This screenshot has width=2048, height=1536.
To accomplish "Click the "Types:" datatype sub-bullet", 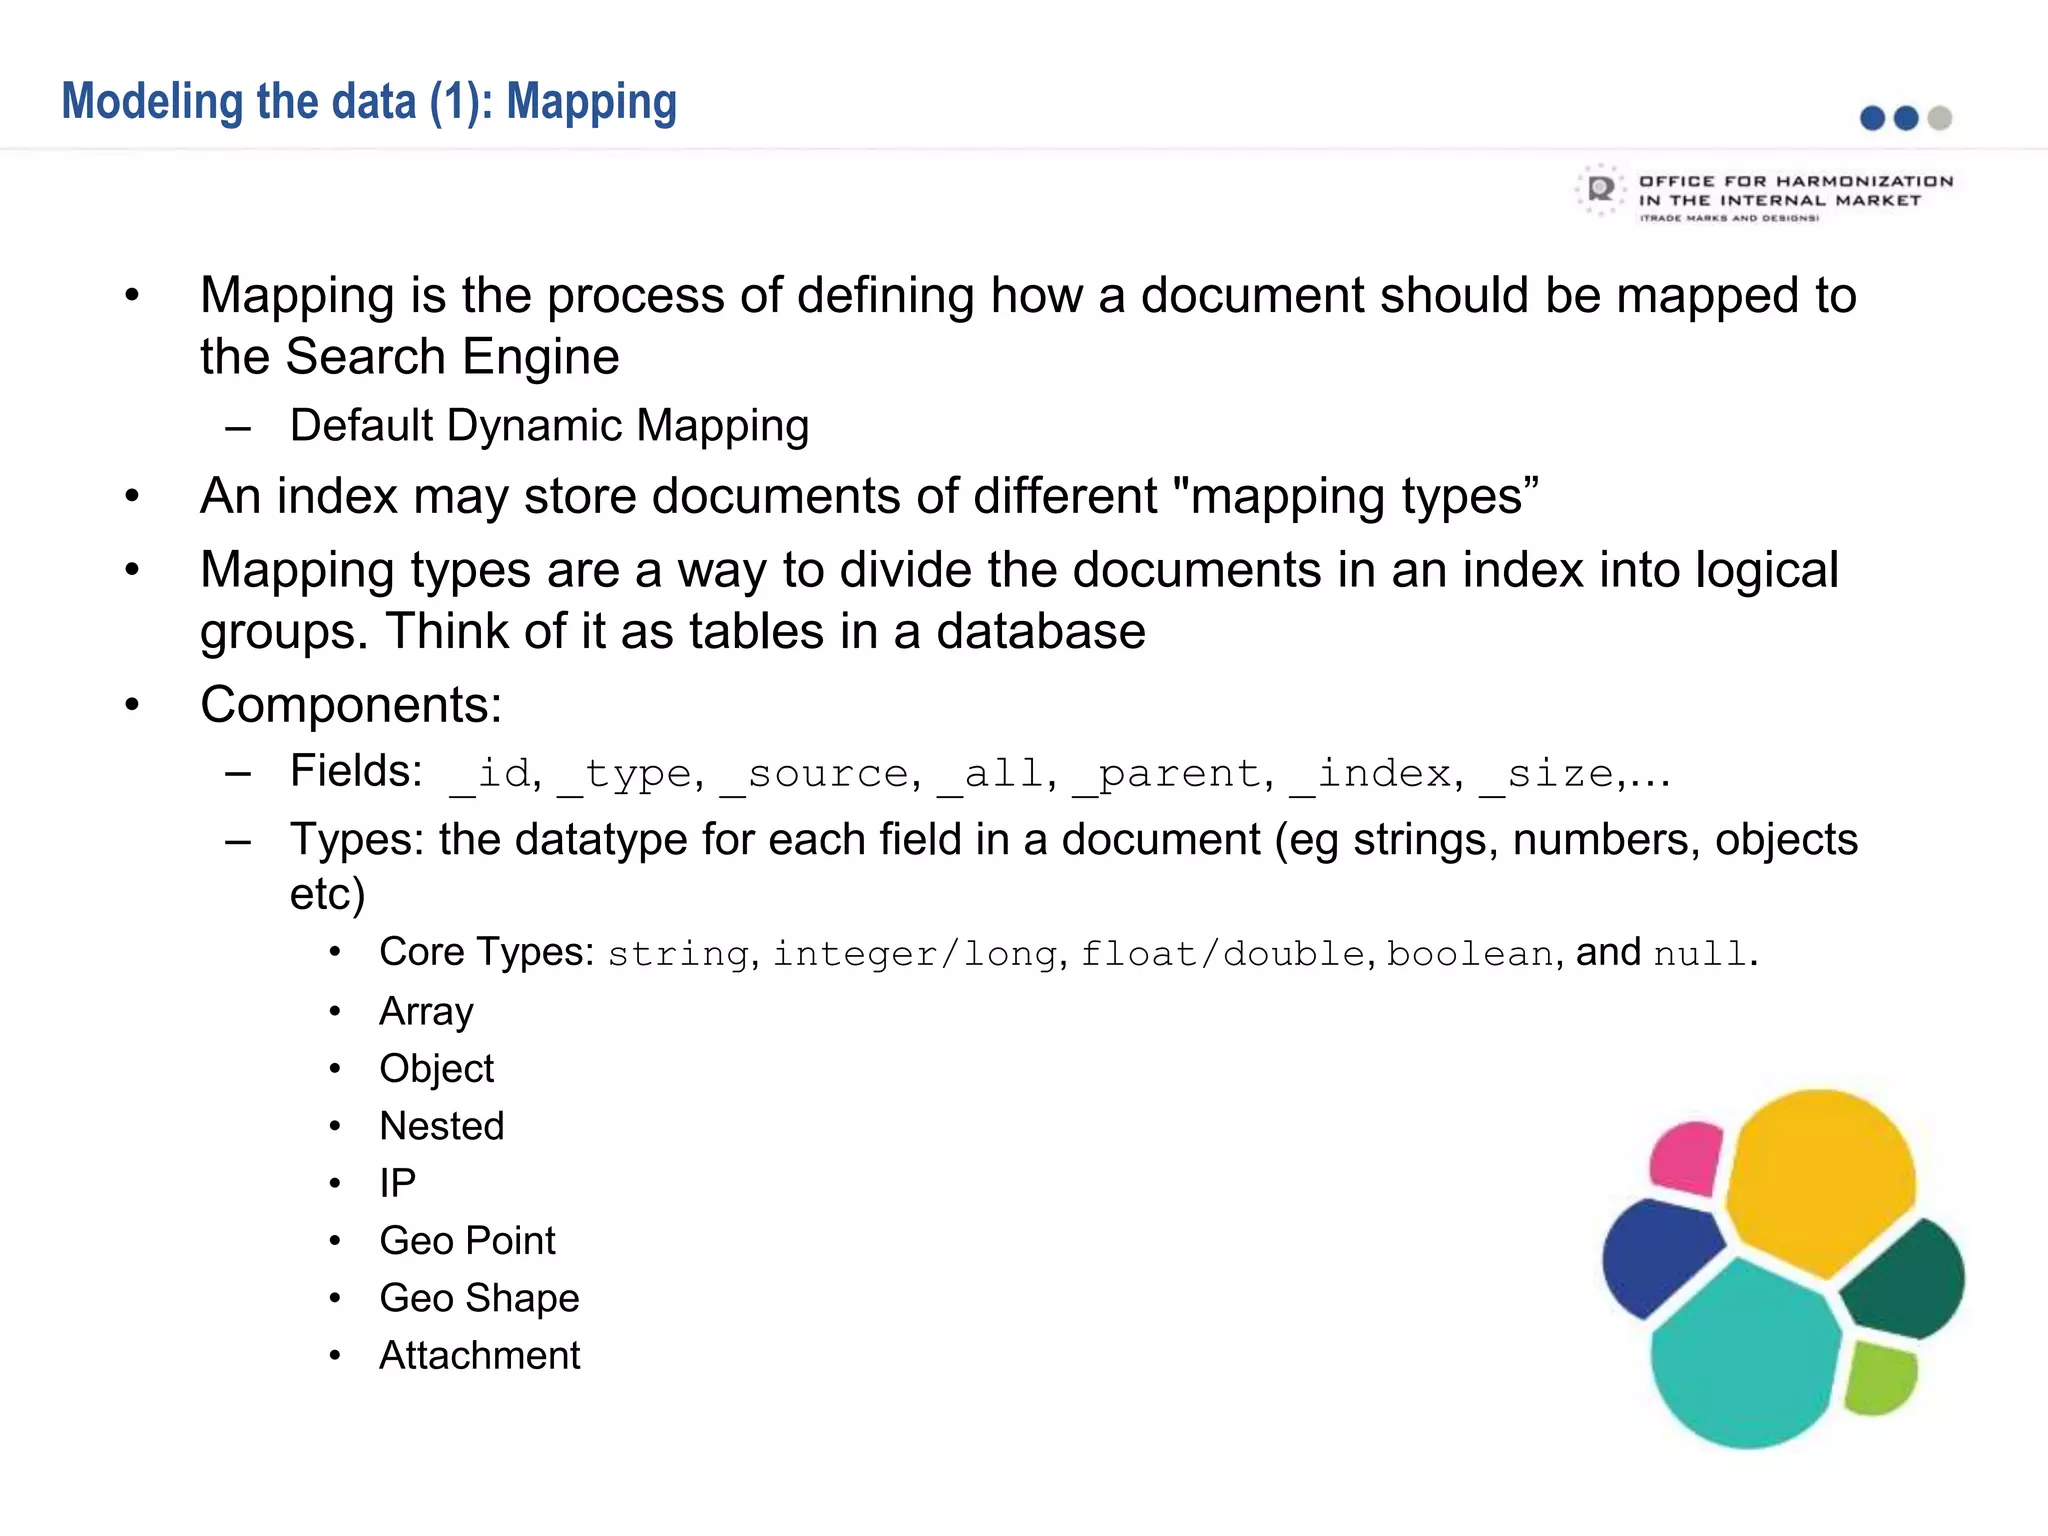I will point(1074,866).
